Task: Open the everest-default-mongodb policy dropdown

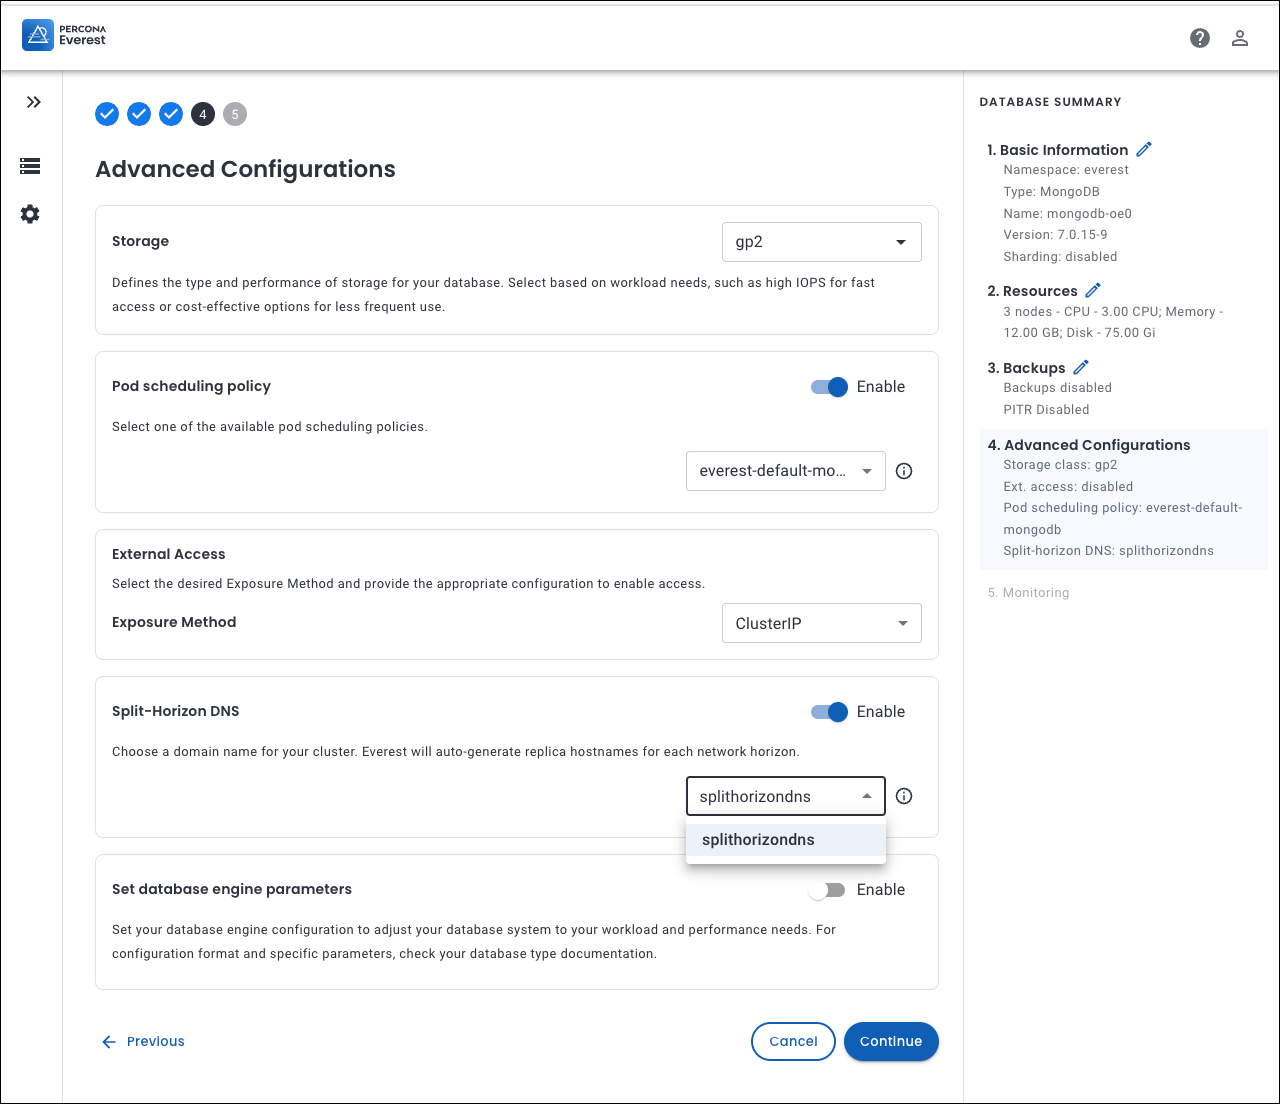Action: 785,471
